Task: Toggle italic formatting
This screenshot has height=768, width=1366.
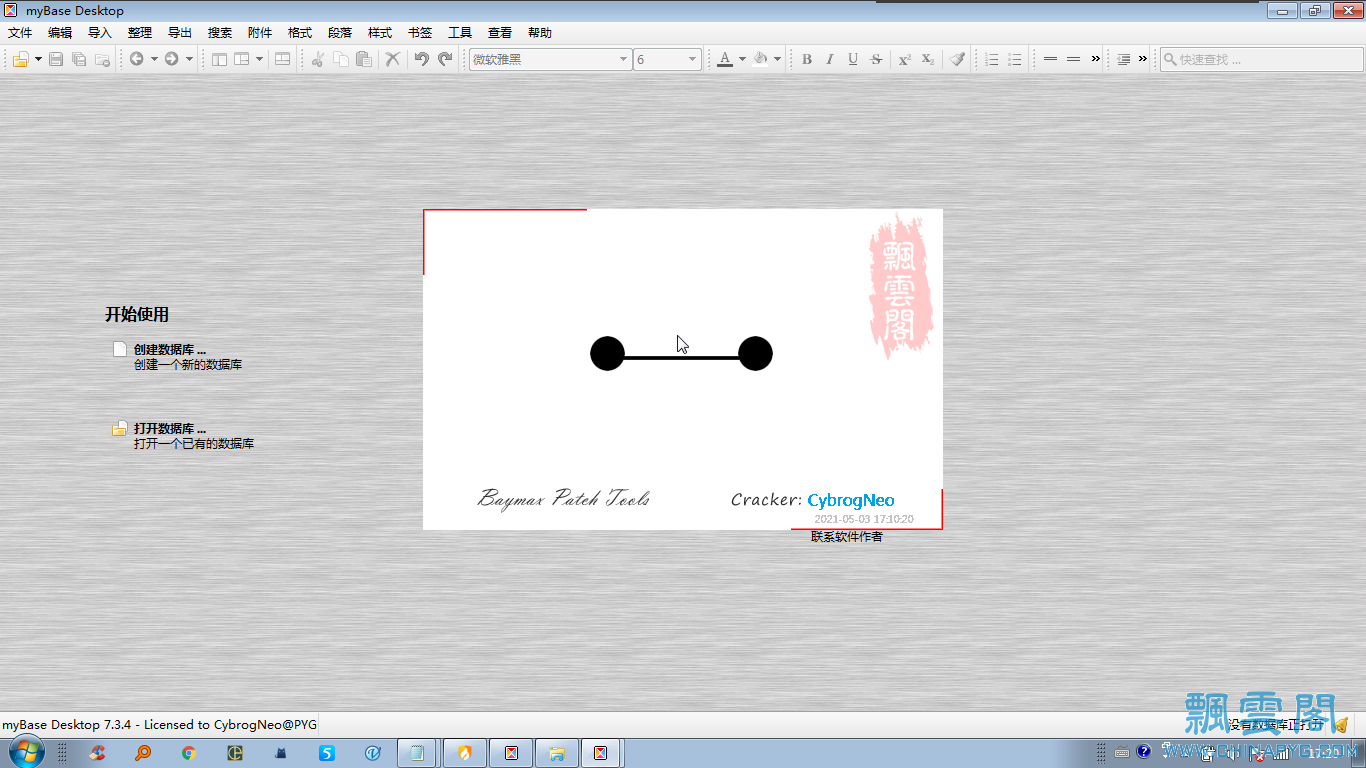Action: pos(829,59)
